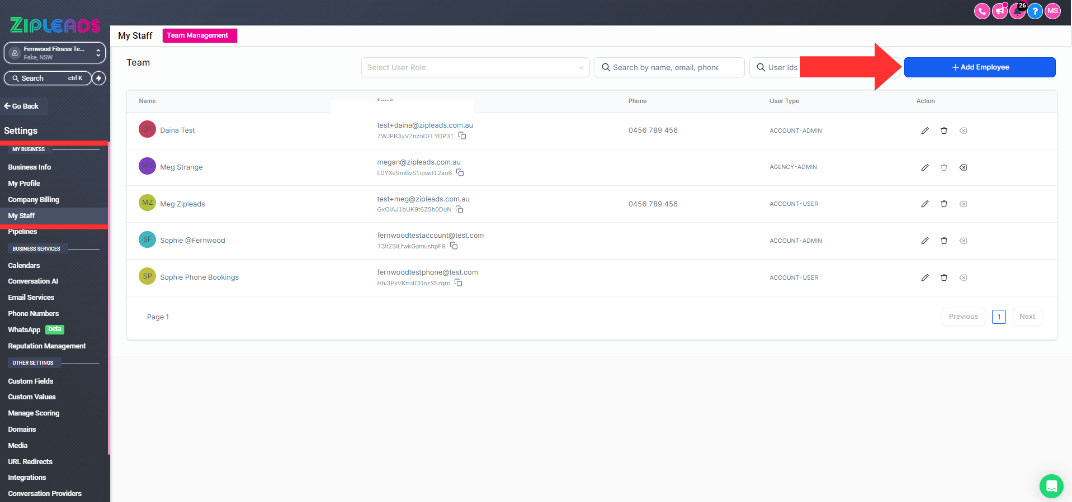Click the name Sophie Phone Bookings
The image size is (1072, 502).
(200, 278)
